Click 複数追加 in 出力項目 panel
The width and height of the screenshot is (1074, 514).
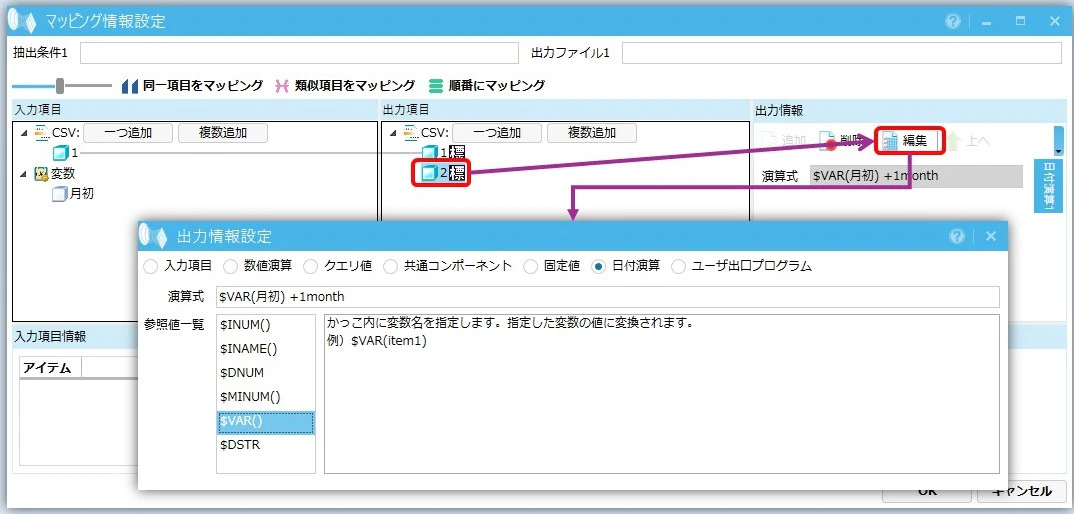(x=592, y=133)
